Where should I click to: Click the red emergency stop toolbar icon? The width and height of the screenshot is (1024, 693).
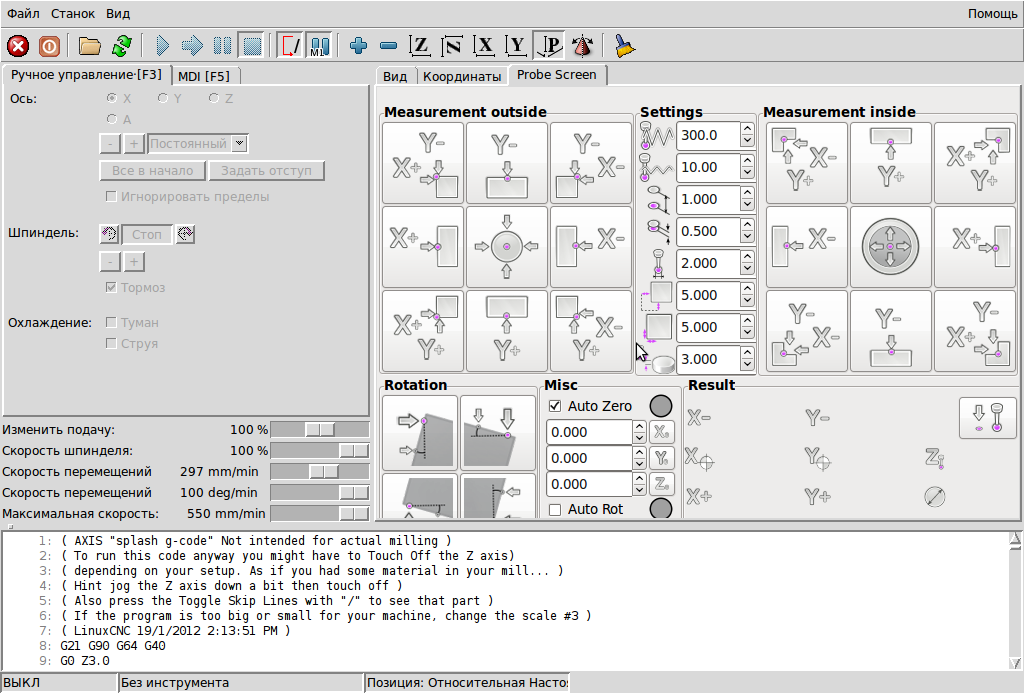pos(18,46)
